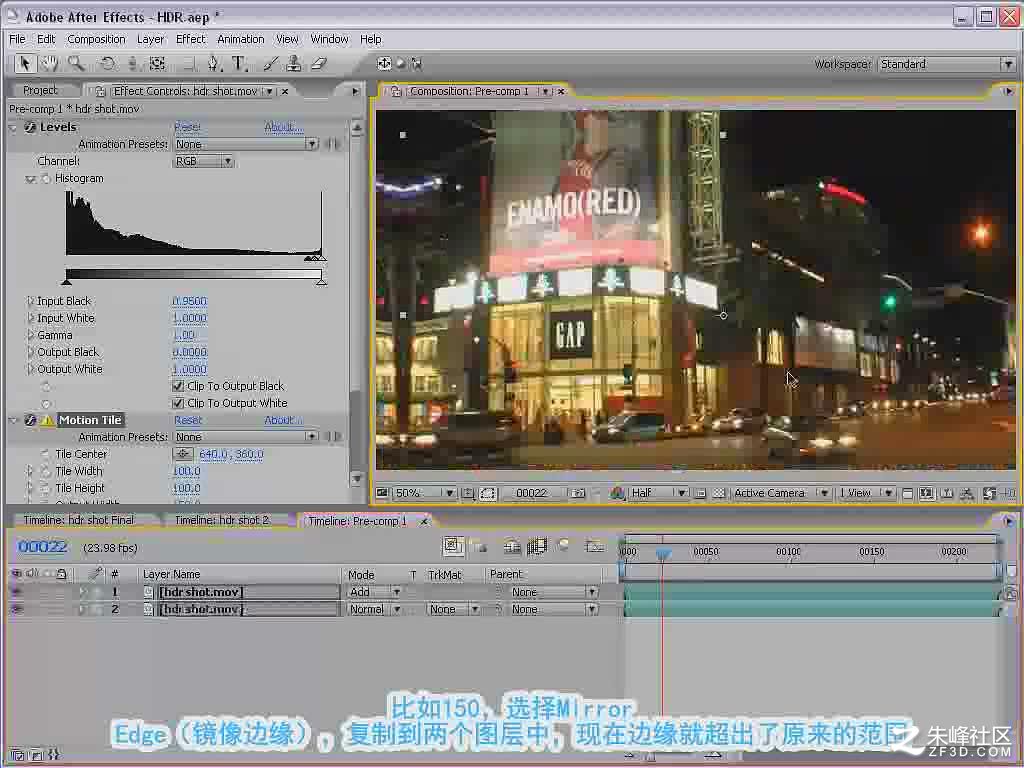Toggle Frame Blending icon in timeline
1024x768 pixels.
[x=537, y=546]
